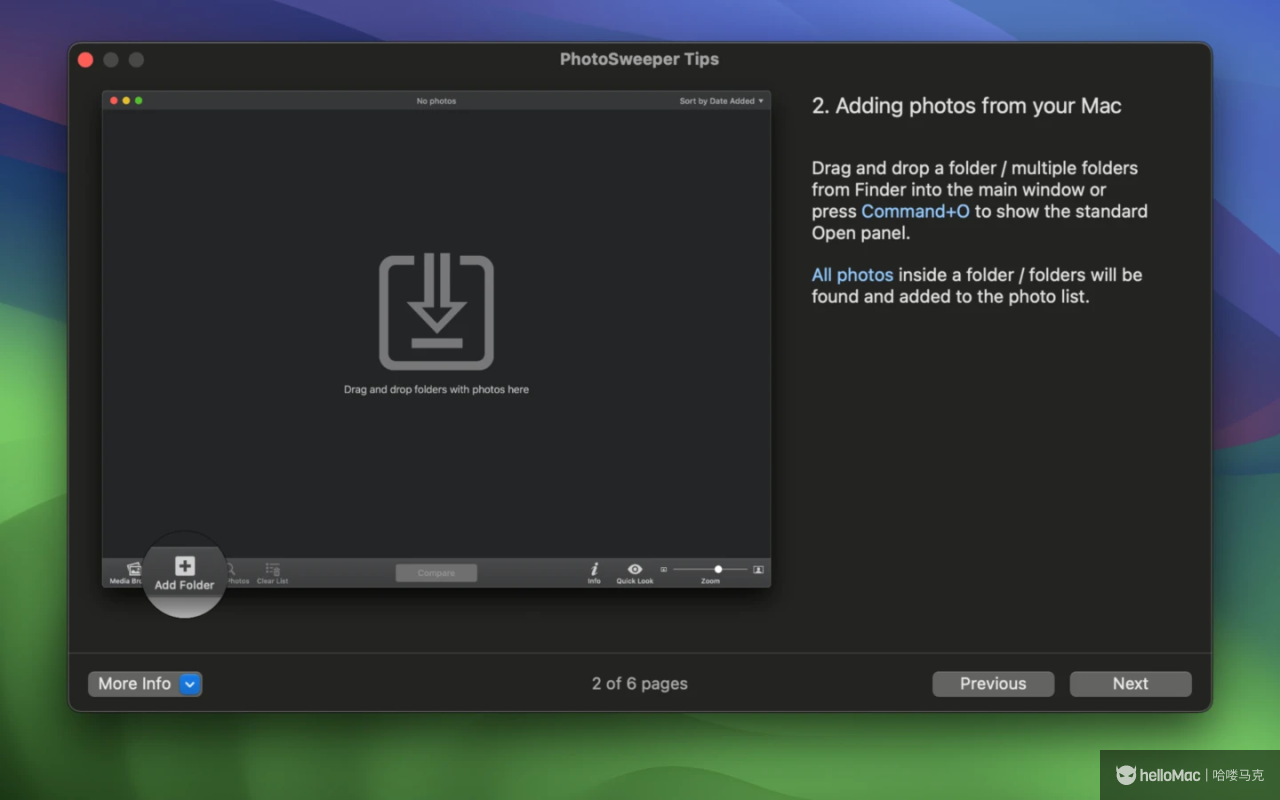This screenshot has width=1280, height=800.
Task: Click the '2 of 6 pages' indicator
Action: [x=640, y=684]
